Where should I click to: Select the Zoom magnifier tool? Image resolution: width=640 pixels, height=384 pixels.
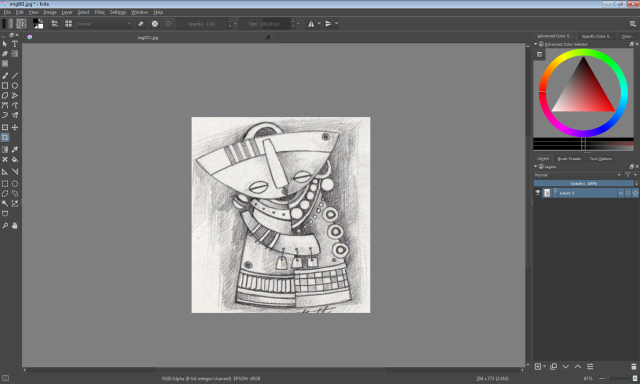[5, 225]
